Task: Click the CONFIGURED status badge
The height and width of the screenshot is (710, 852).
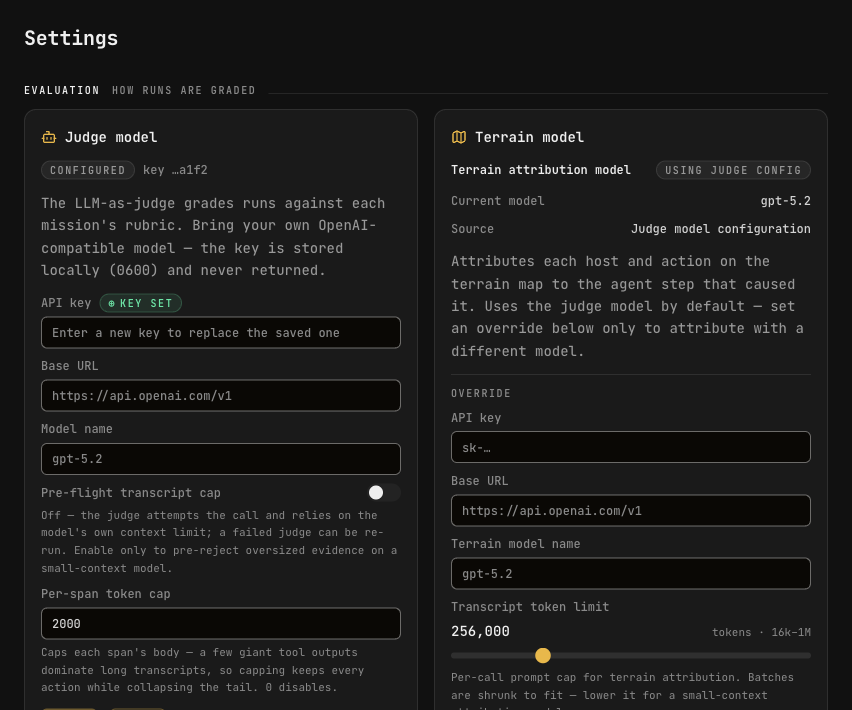Action: click(x=87, y=170)
